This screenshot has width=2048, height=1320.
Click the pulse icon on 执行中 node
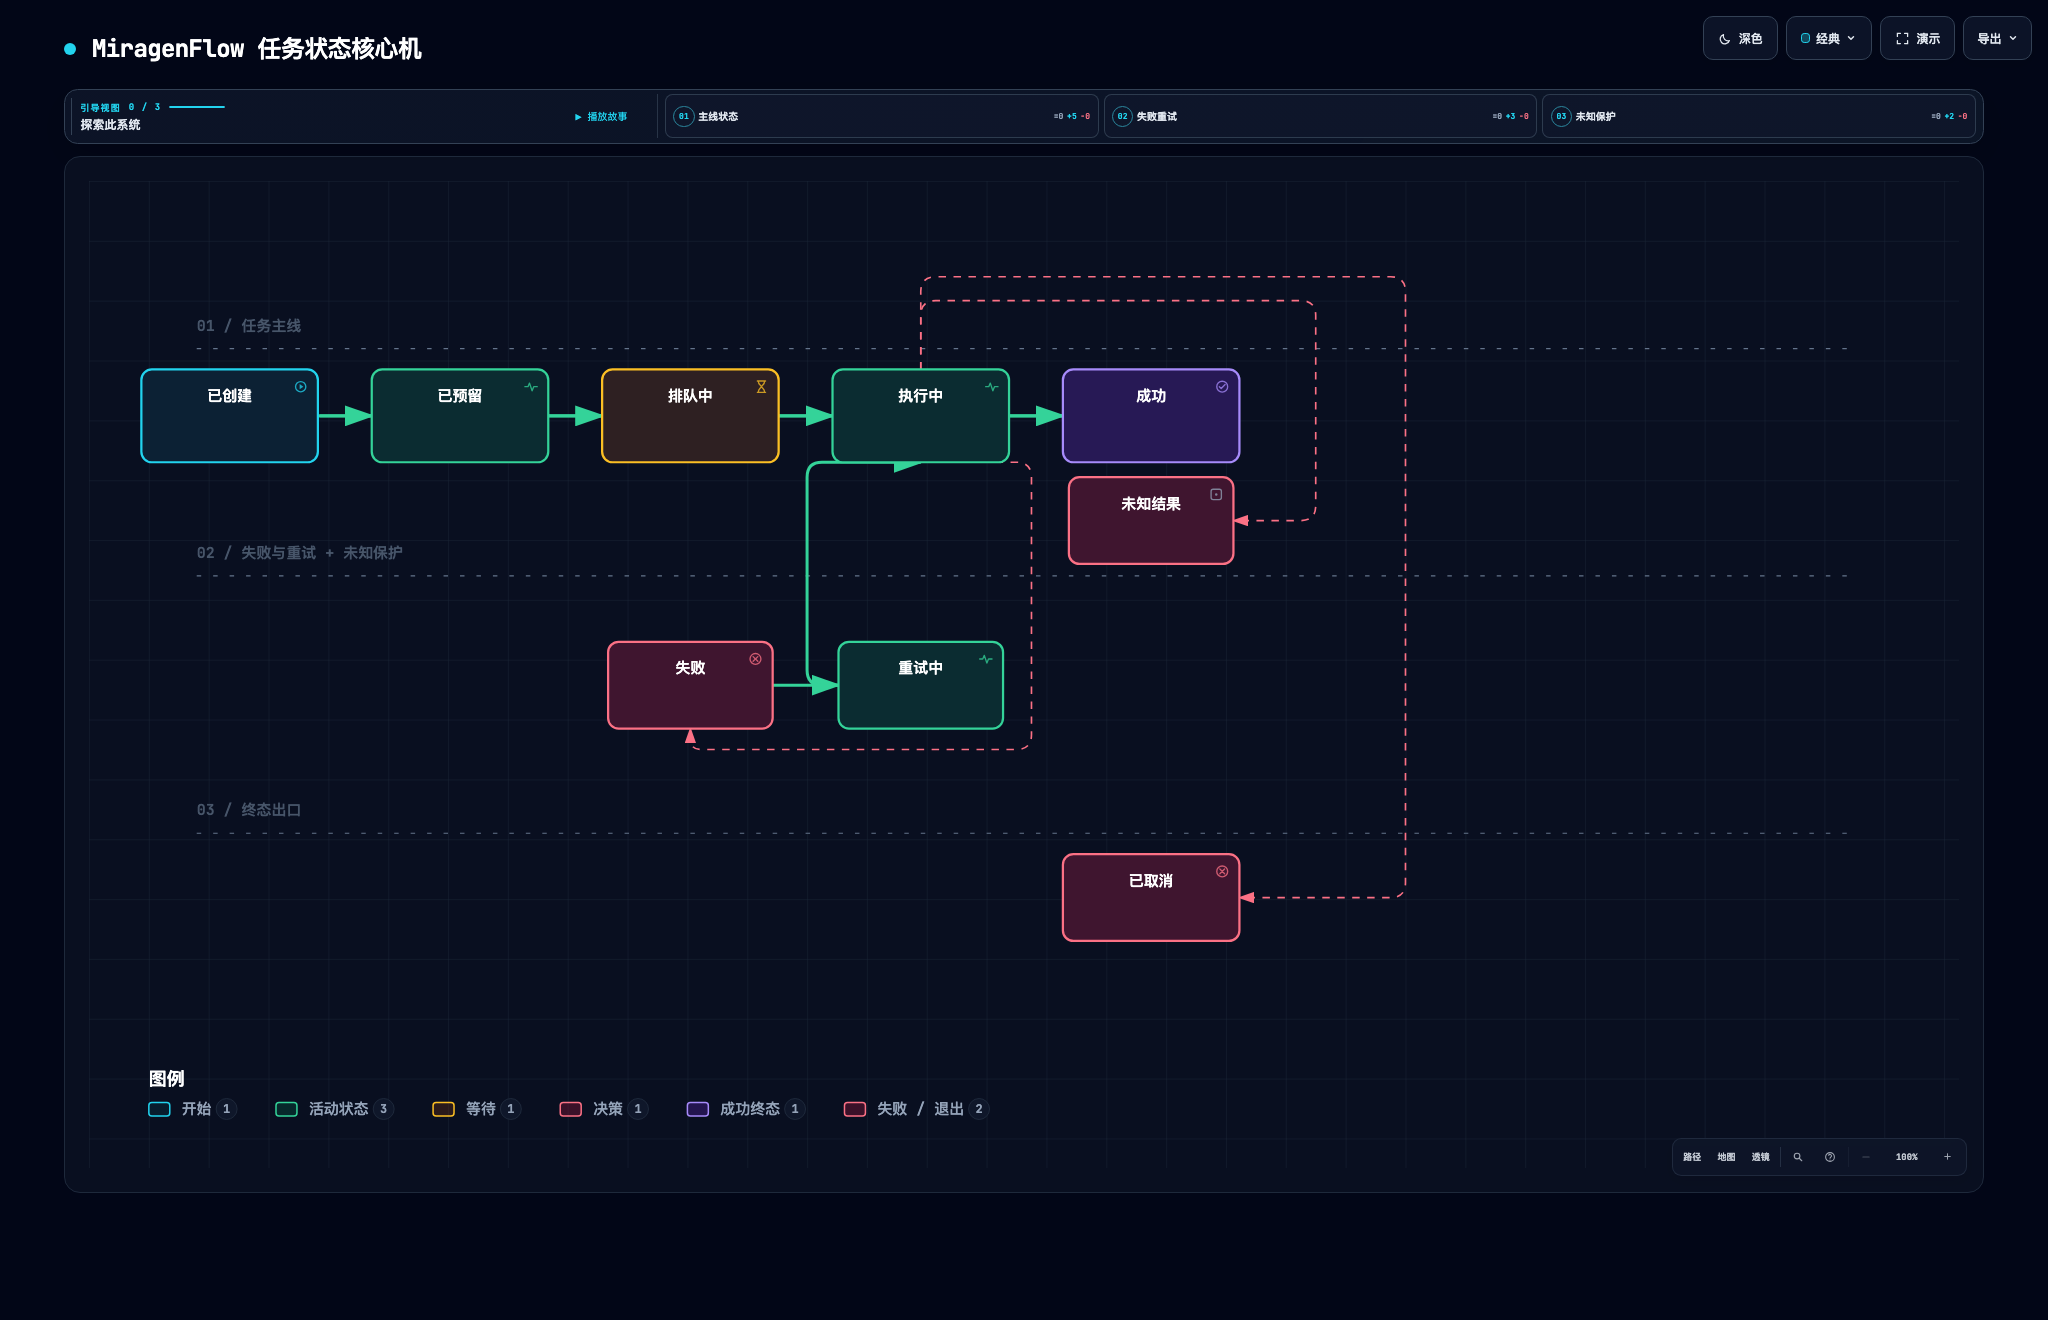click(x=992, y=387)
